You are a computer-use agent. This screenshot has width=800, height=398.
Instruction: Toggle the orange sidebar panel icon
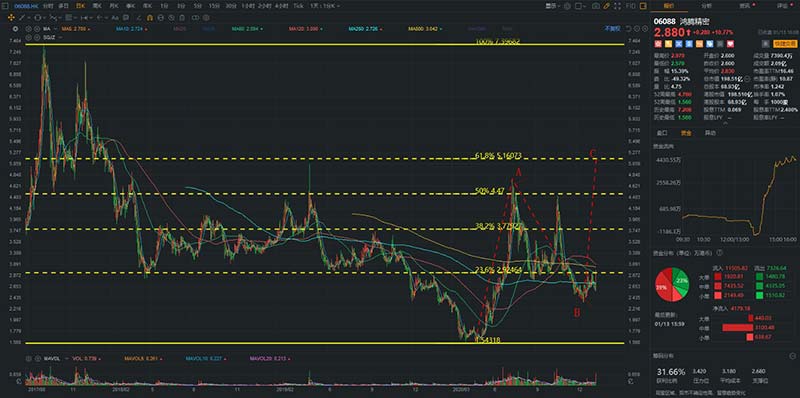[x=643, y=6]
